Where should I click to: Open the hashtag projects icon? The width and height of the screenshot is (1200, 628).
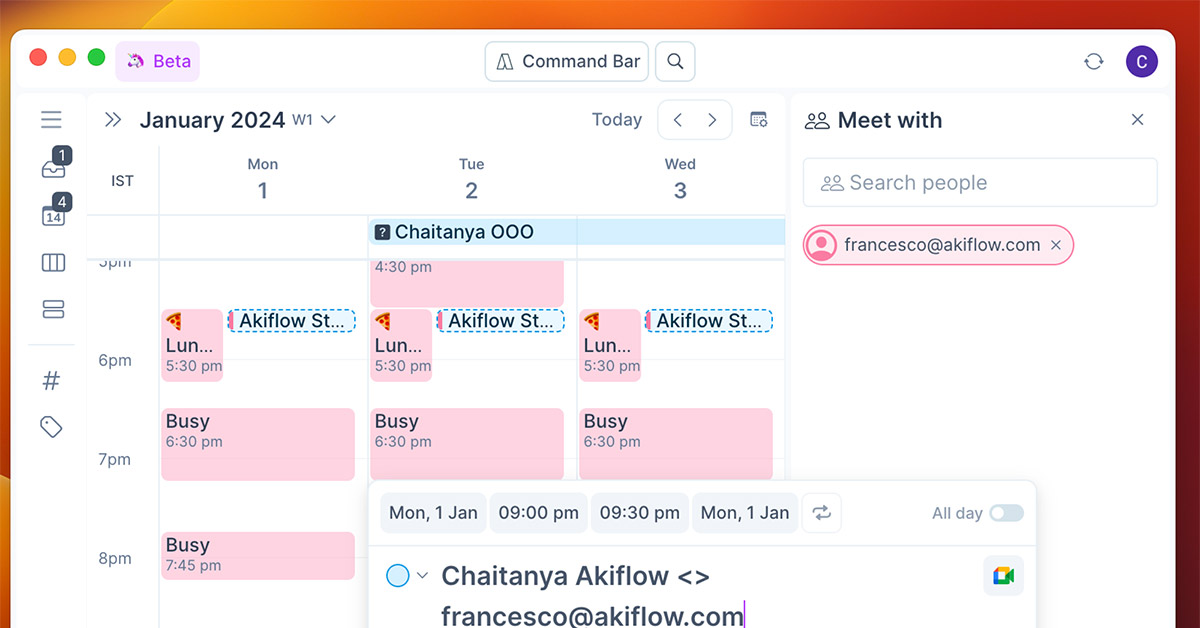click(x=52, y=380)
